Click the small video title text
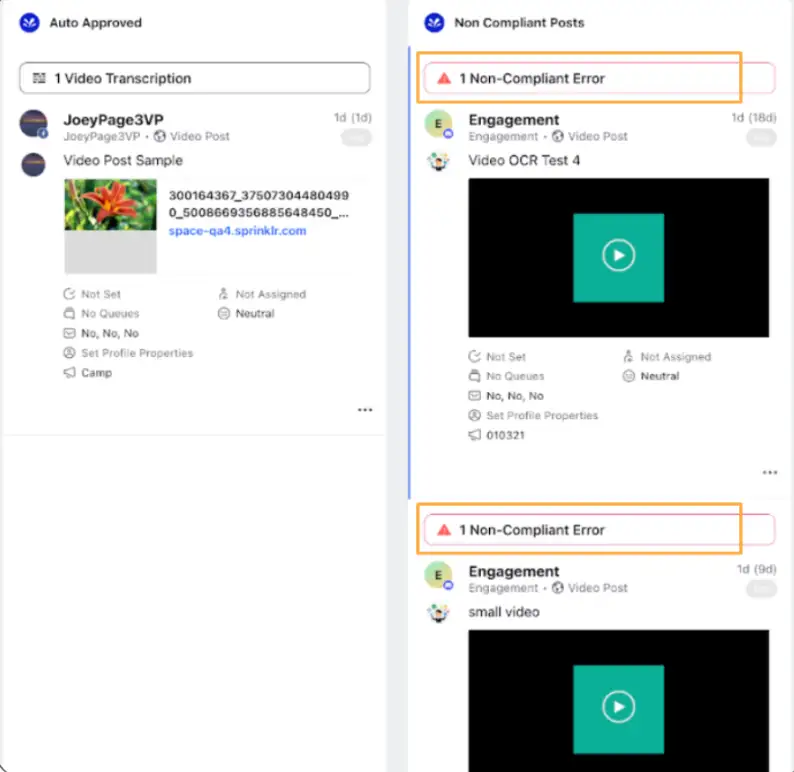Screen dimensions: 794x772 504,612
